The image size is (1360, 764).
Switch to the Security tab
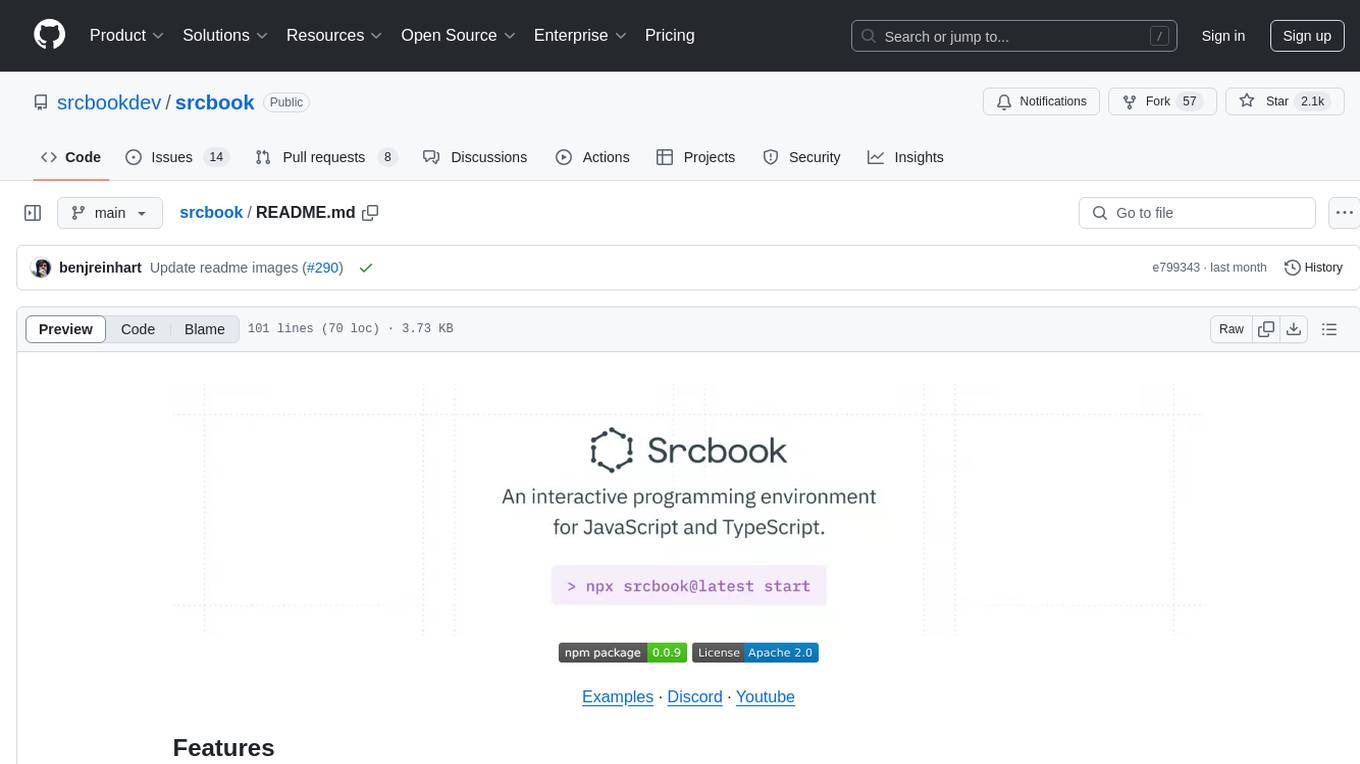[x=802, y=157]
